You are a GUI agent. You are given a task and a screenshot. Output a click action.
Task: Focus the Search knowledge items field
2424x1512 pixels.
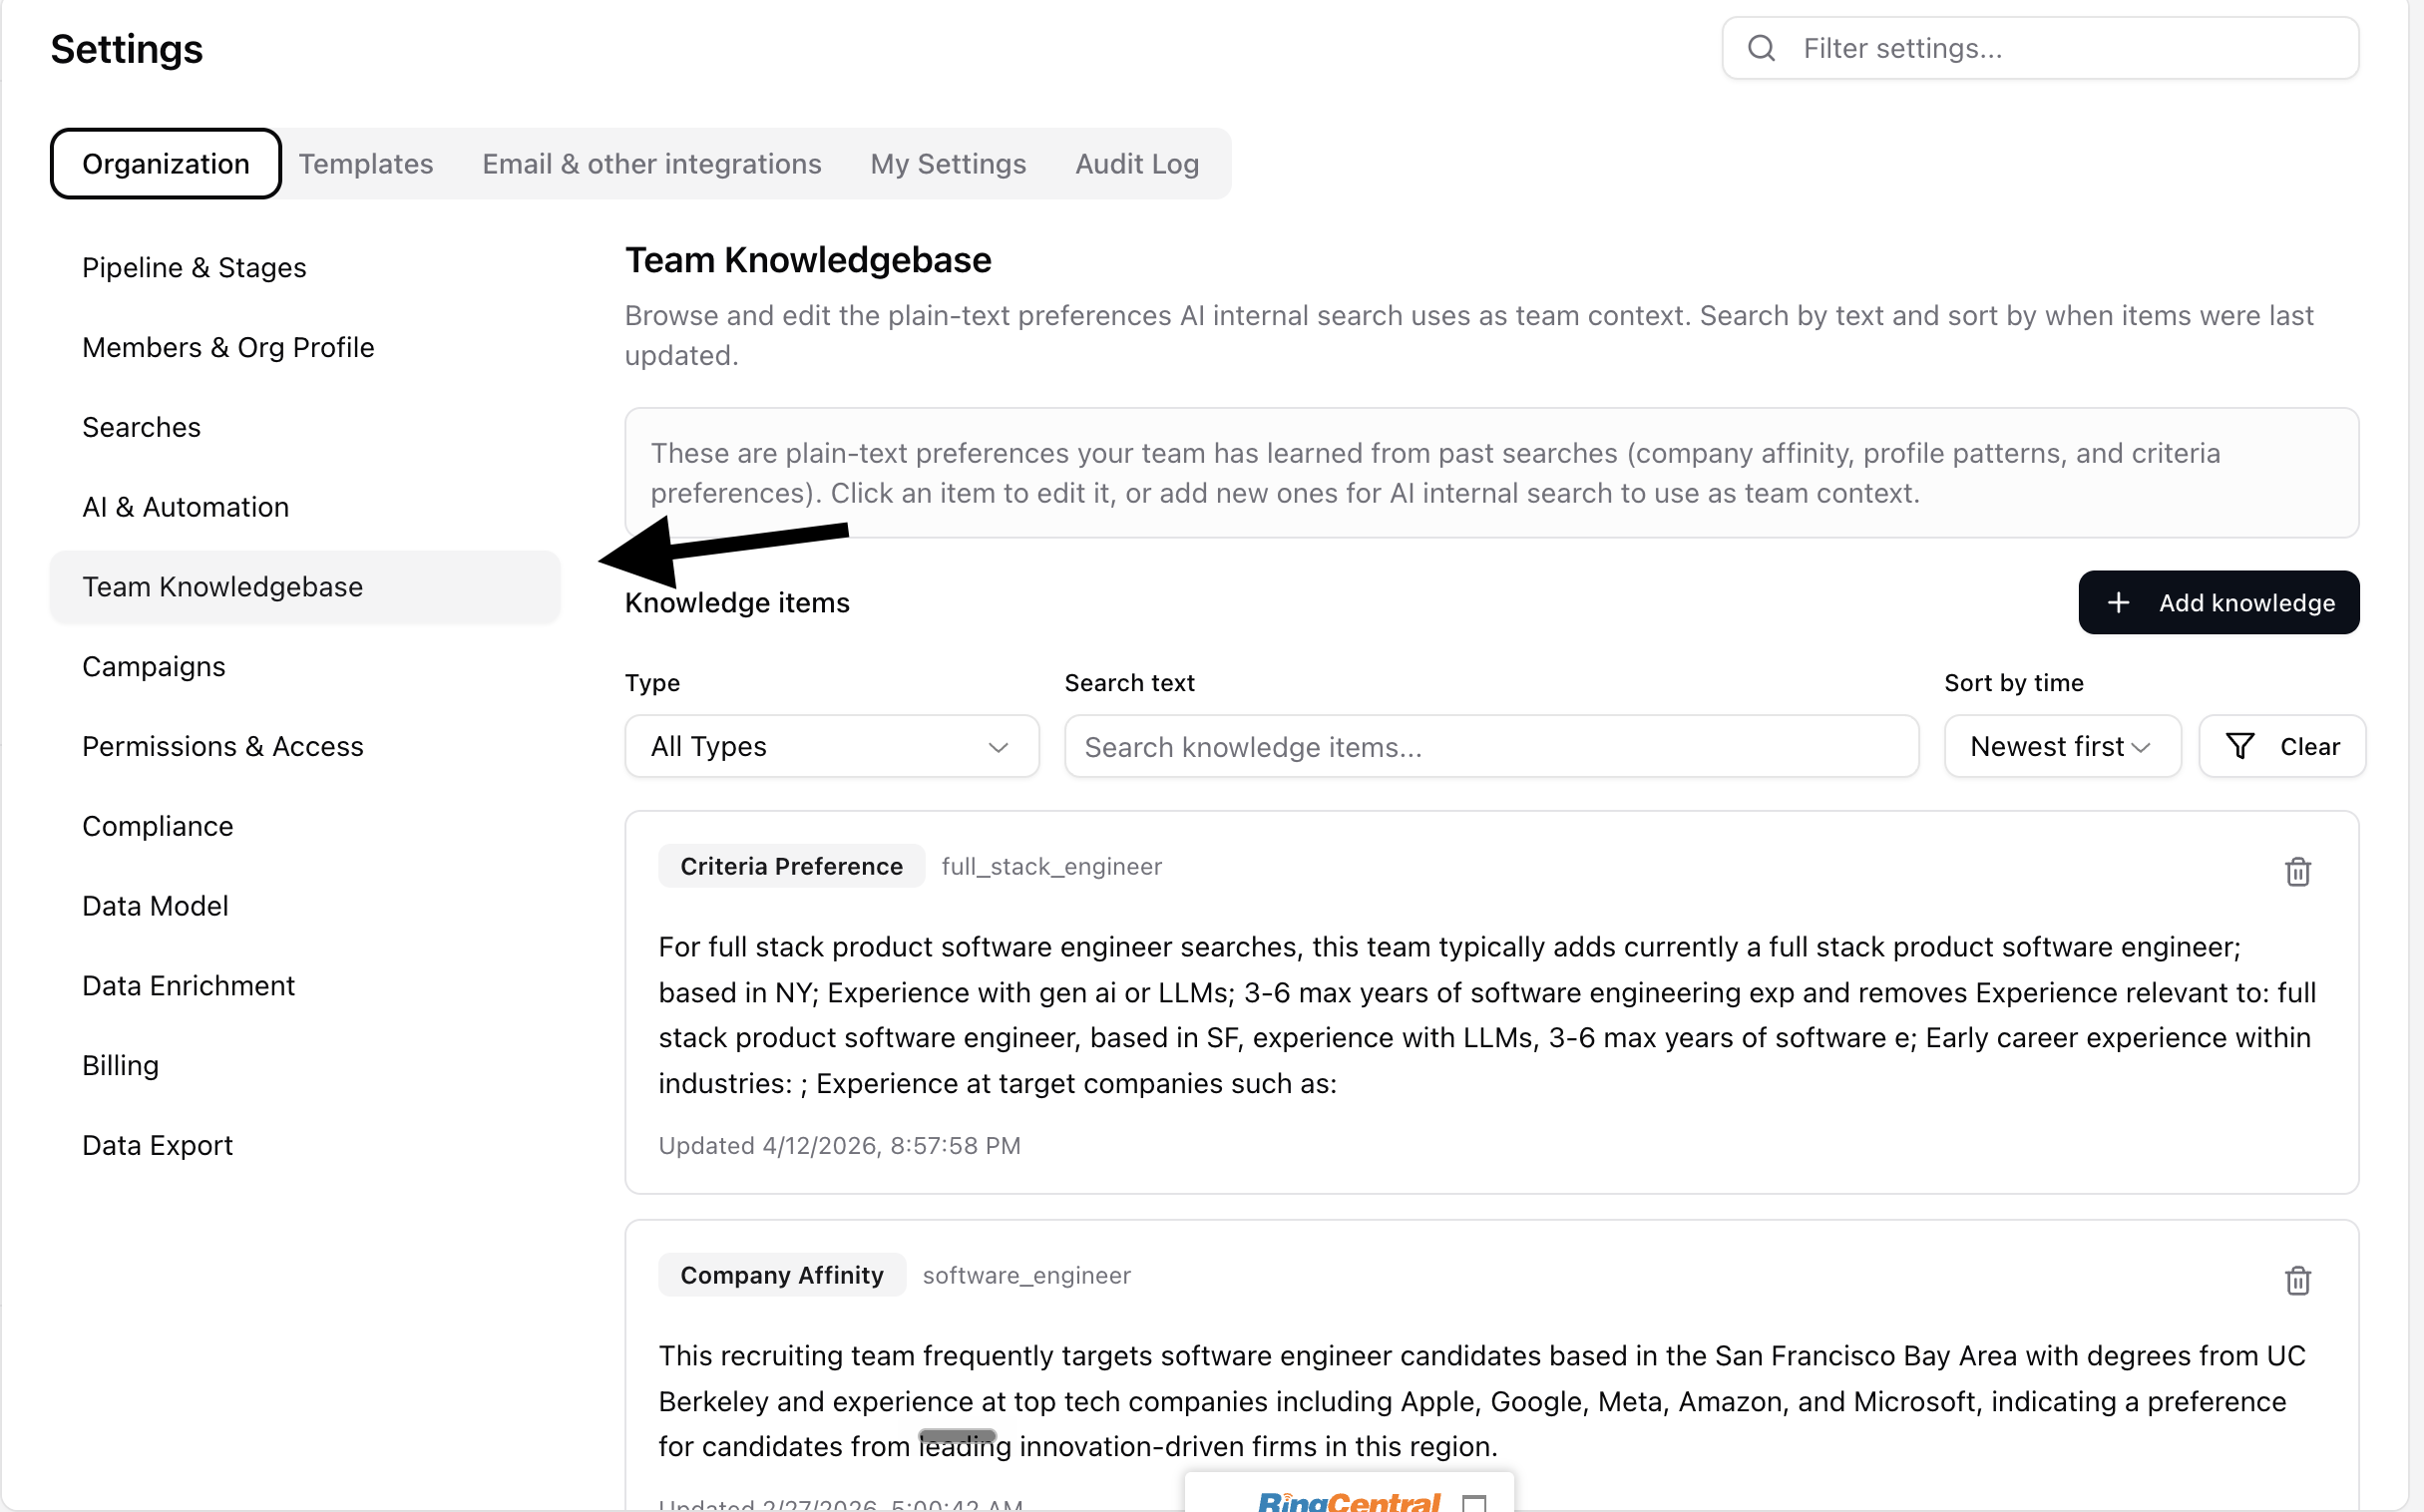coord(1491,746)
